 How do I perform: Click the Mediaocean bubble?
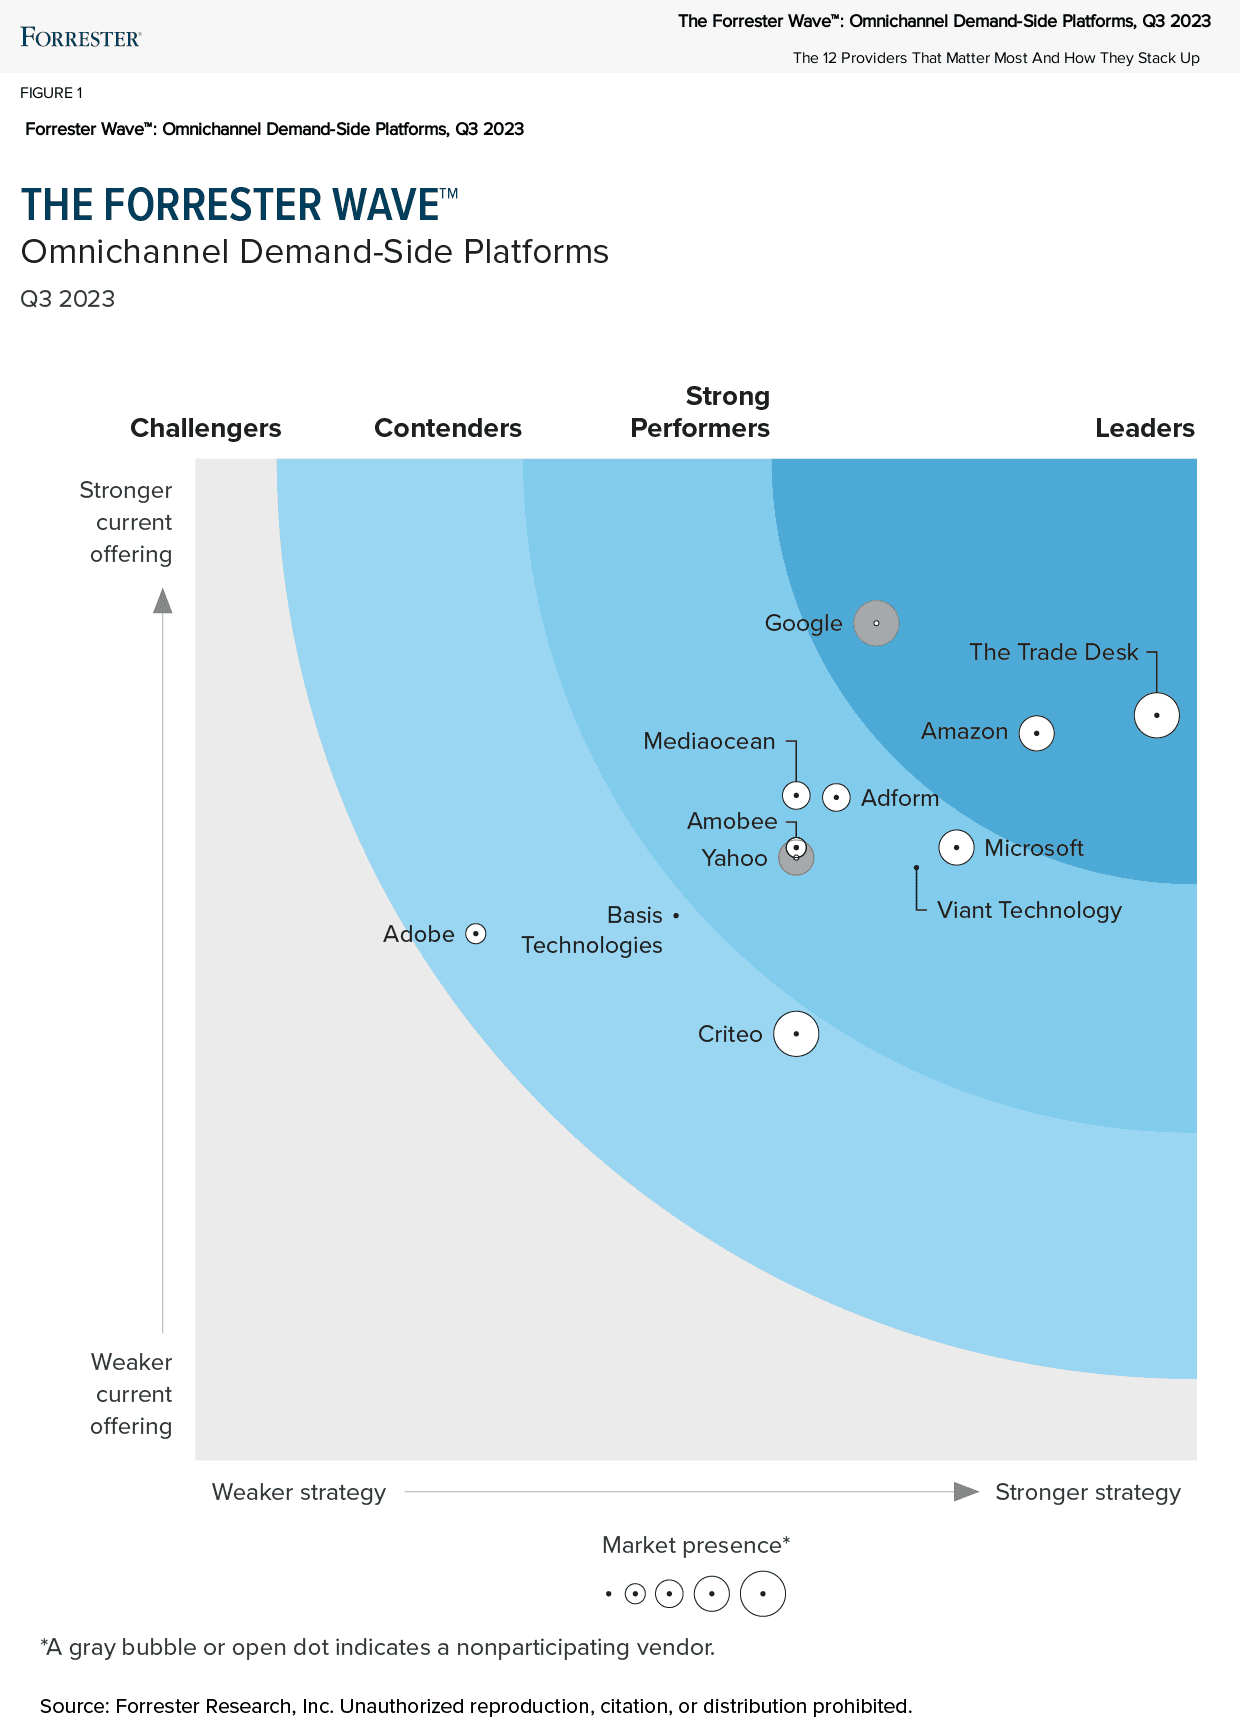[x=796, y=796]
